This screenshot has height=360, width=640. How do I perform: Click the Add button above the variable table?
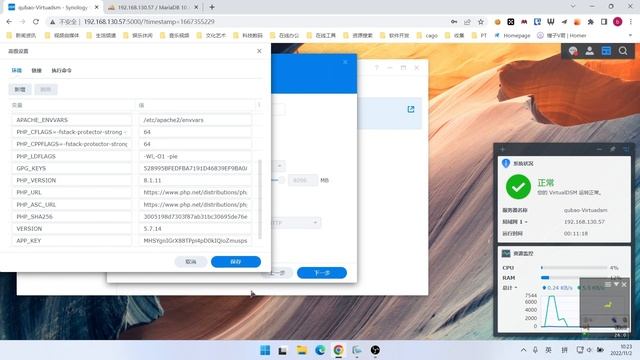pos(20,89)
